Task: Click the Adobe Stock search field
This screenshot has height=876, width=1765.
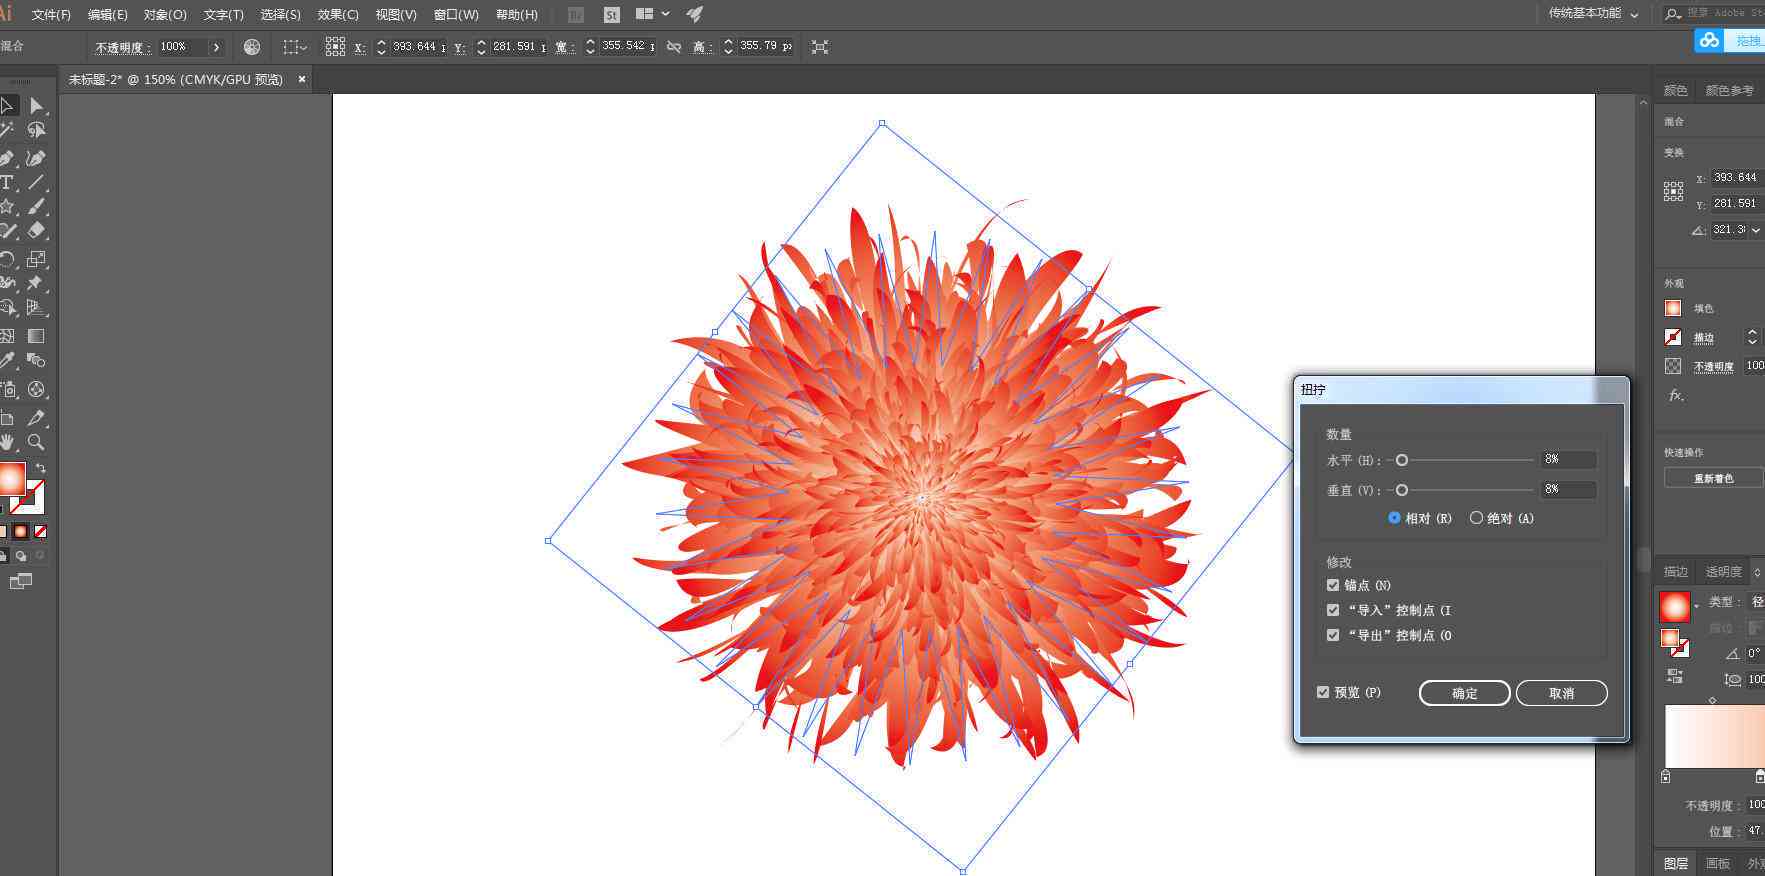Action: (x=1714, y=13)
